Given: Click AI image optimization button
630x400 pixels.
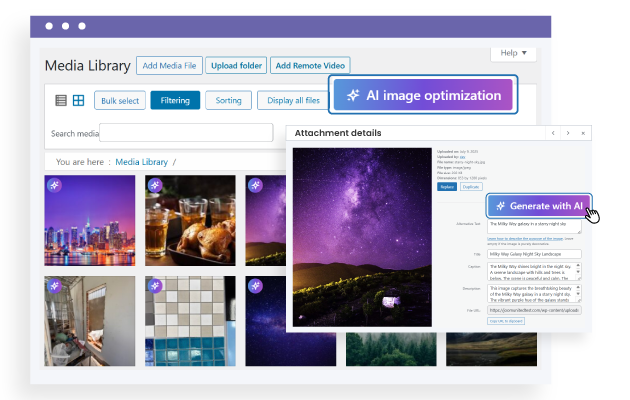Looking at the screenshot, I should coord(423,95).
